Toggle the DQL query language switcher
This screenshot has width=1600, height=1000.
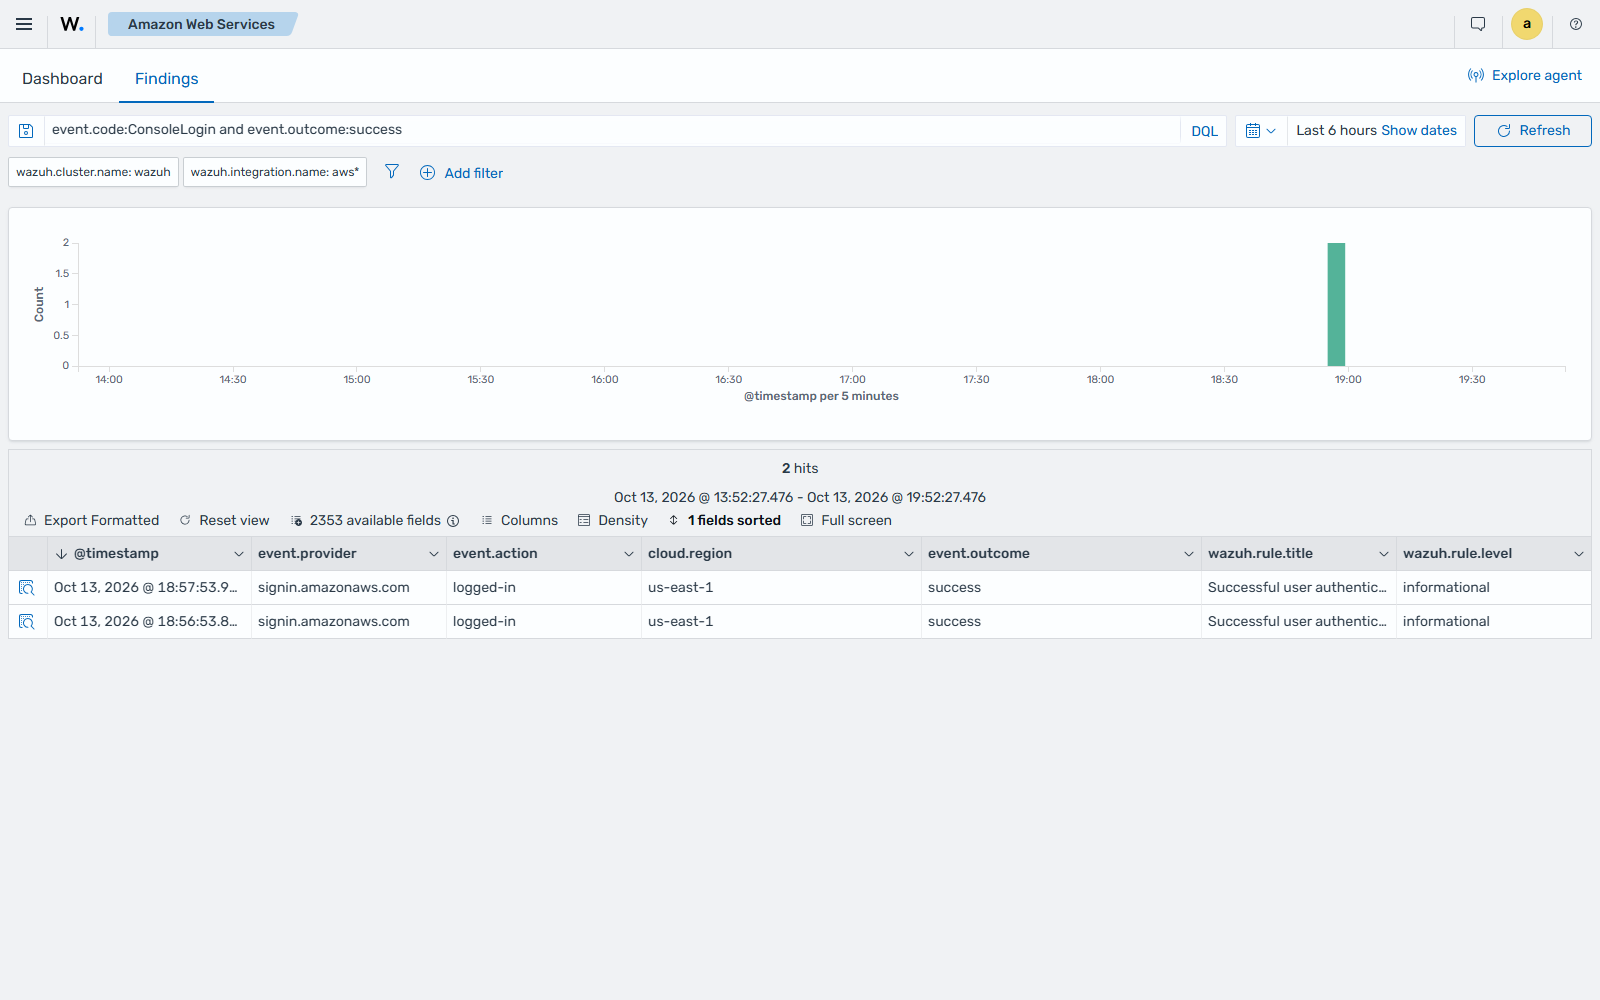[1204, 131]
